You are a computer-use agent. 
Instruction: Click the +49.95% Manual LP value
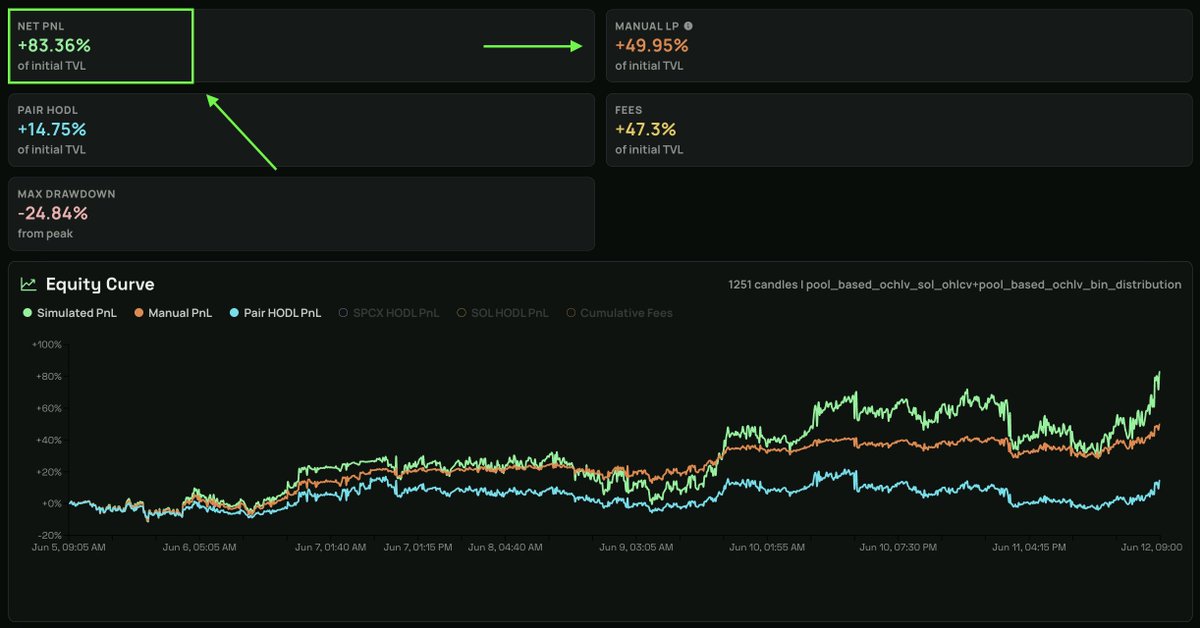pos(651,45)
